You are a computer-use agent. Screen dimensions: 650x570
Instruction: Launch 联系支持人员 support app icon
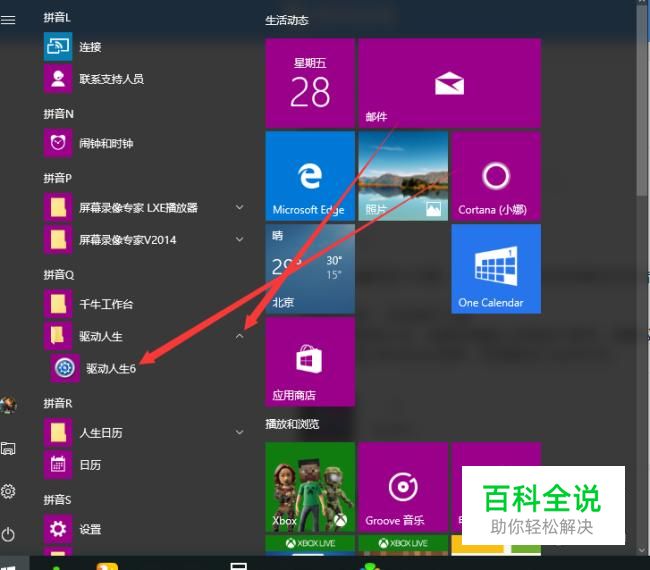point(58,78)
